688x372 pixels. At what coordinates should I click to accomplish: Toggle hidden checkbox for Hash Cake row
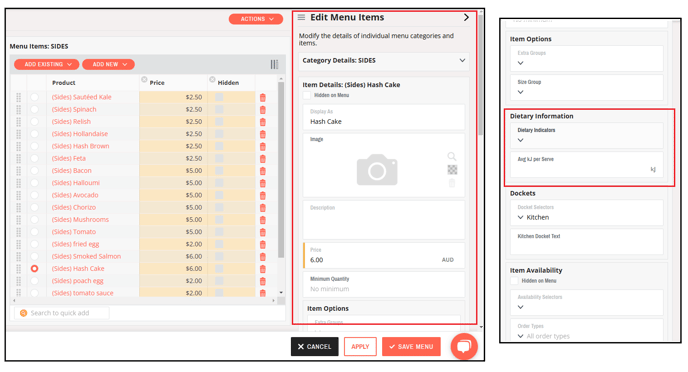pos(219,268)
